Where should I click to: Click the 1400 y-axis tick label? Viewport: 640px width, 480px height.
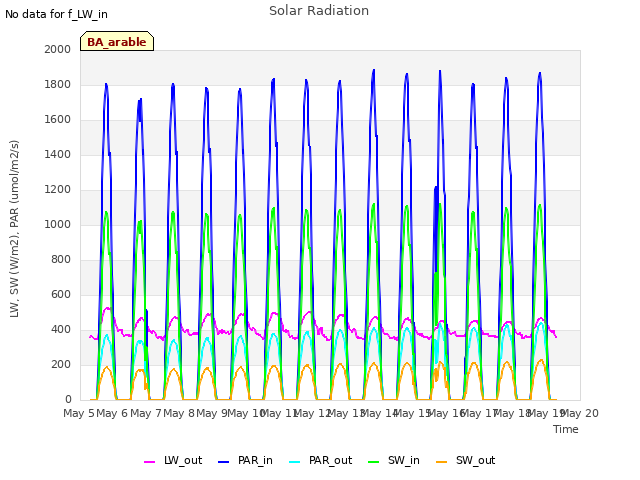[x=58, y=154]
